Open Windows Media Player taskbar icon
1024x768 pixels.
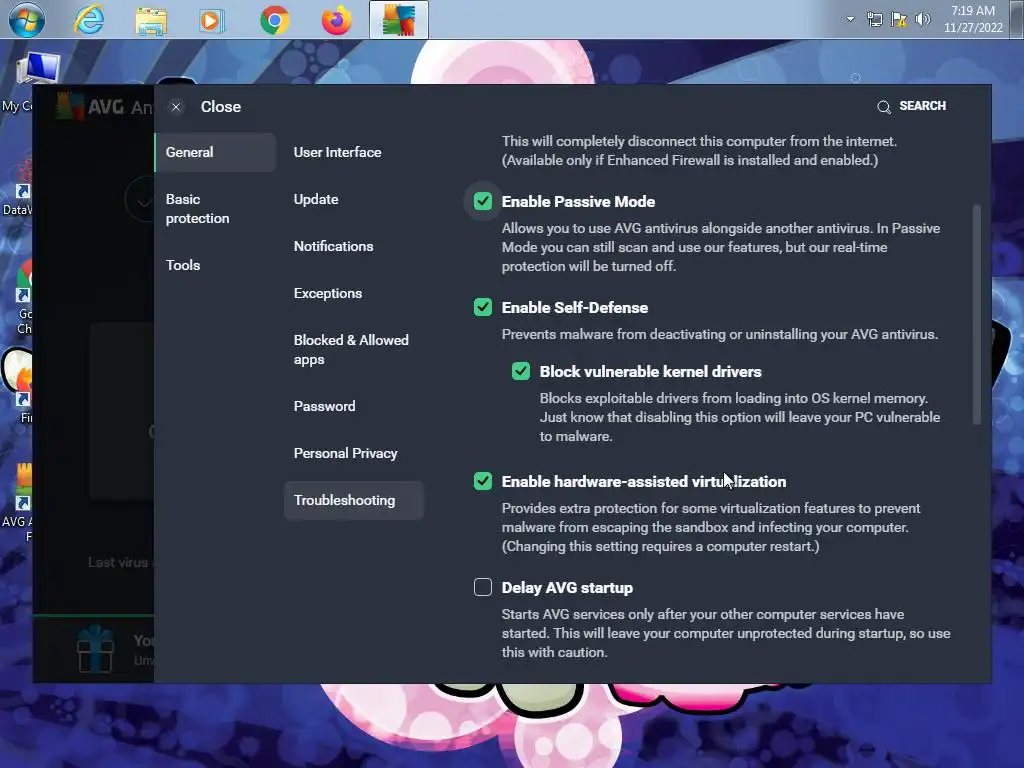click(211, 21)
